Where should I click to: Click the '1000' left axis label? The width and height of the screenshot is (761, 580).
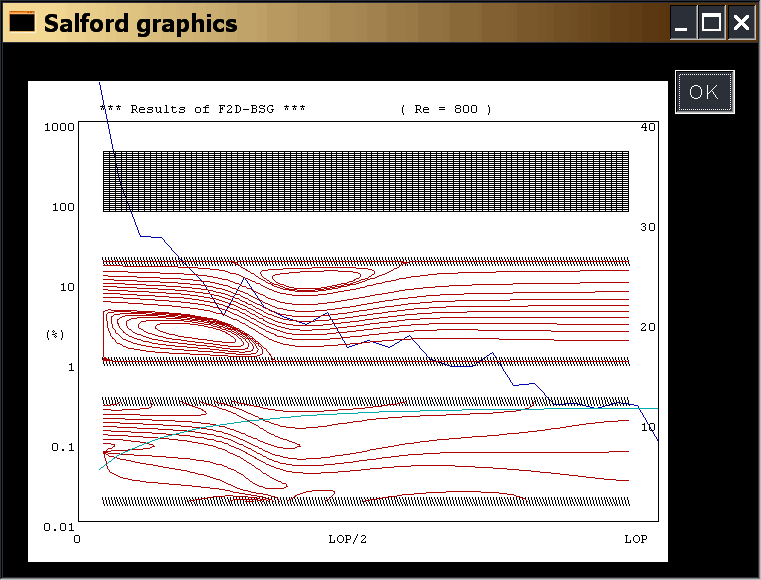pyautogui.click(x=59, y=127)
